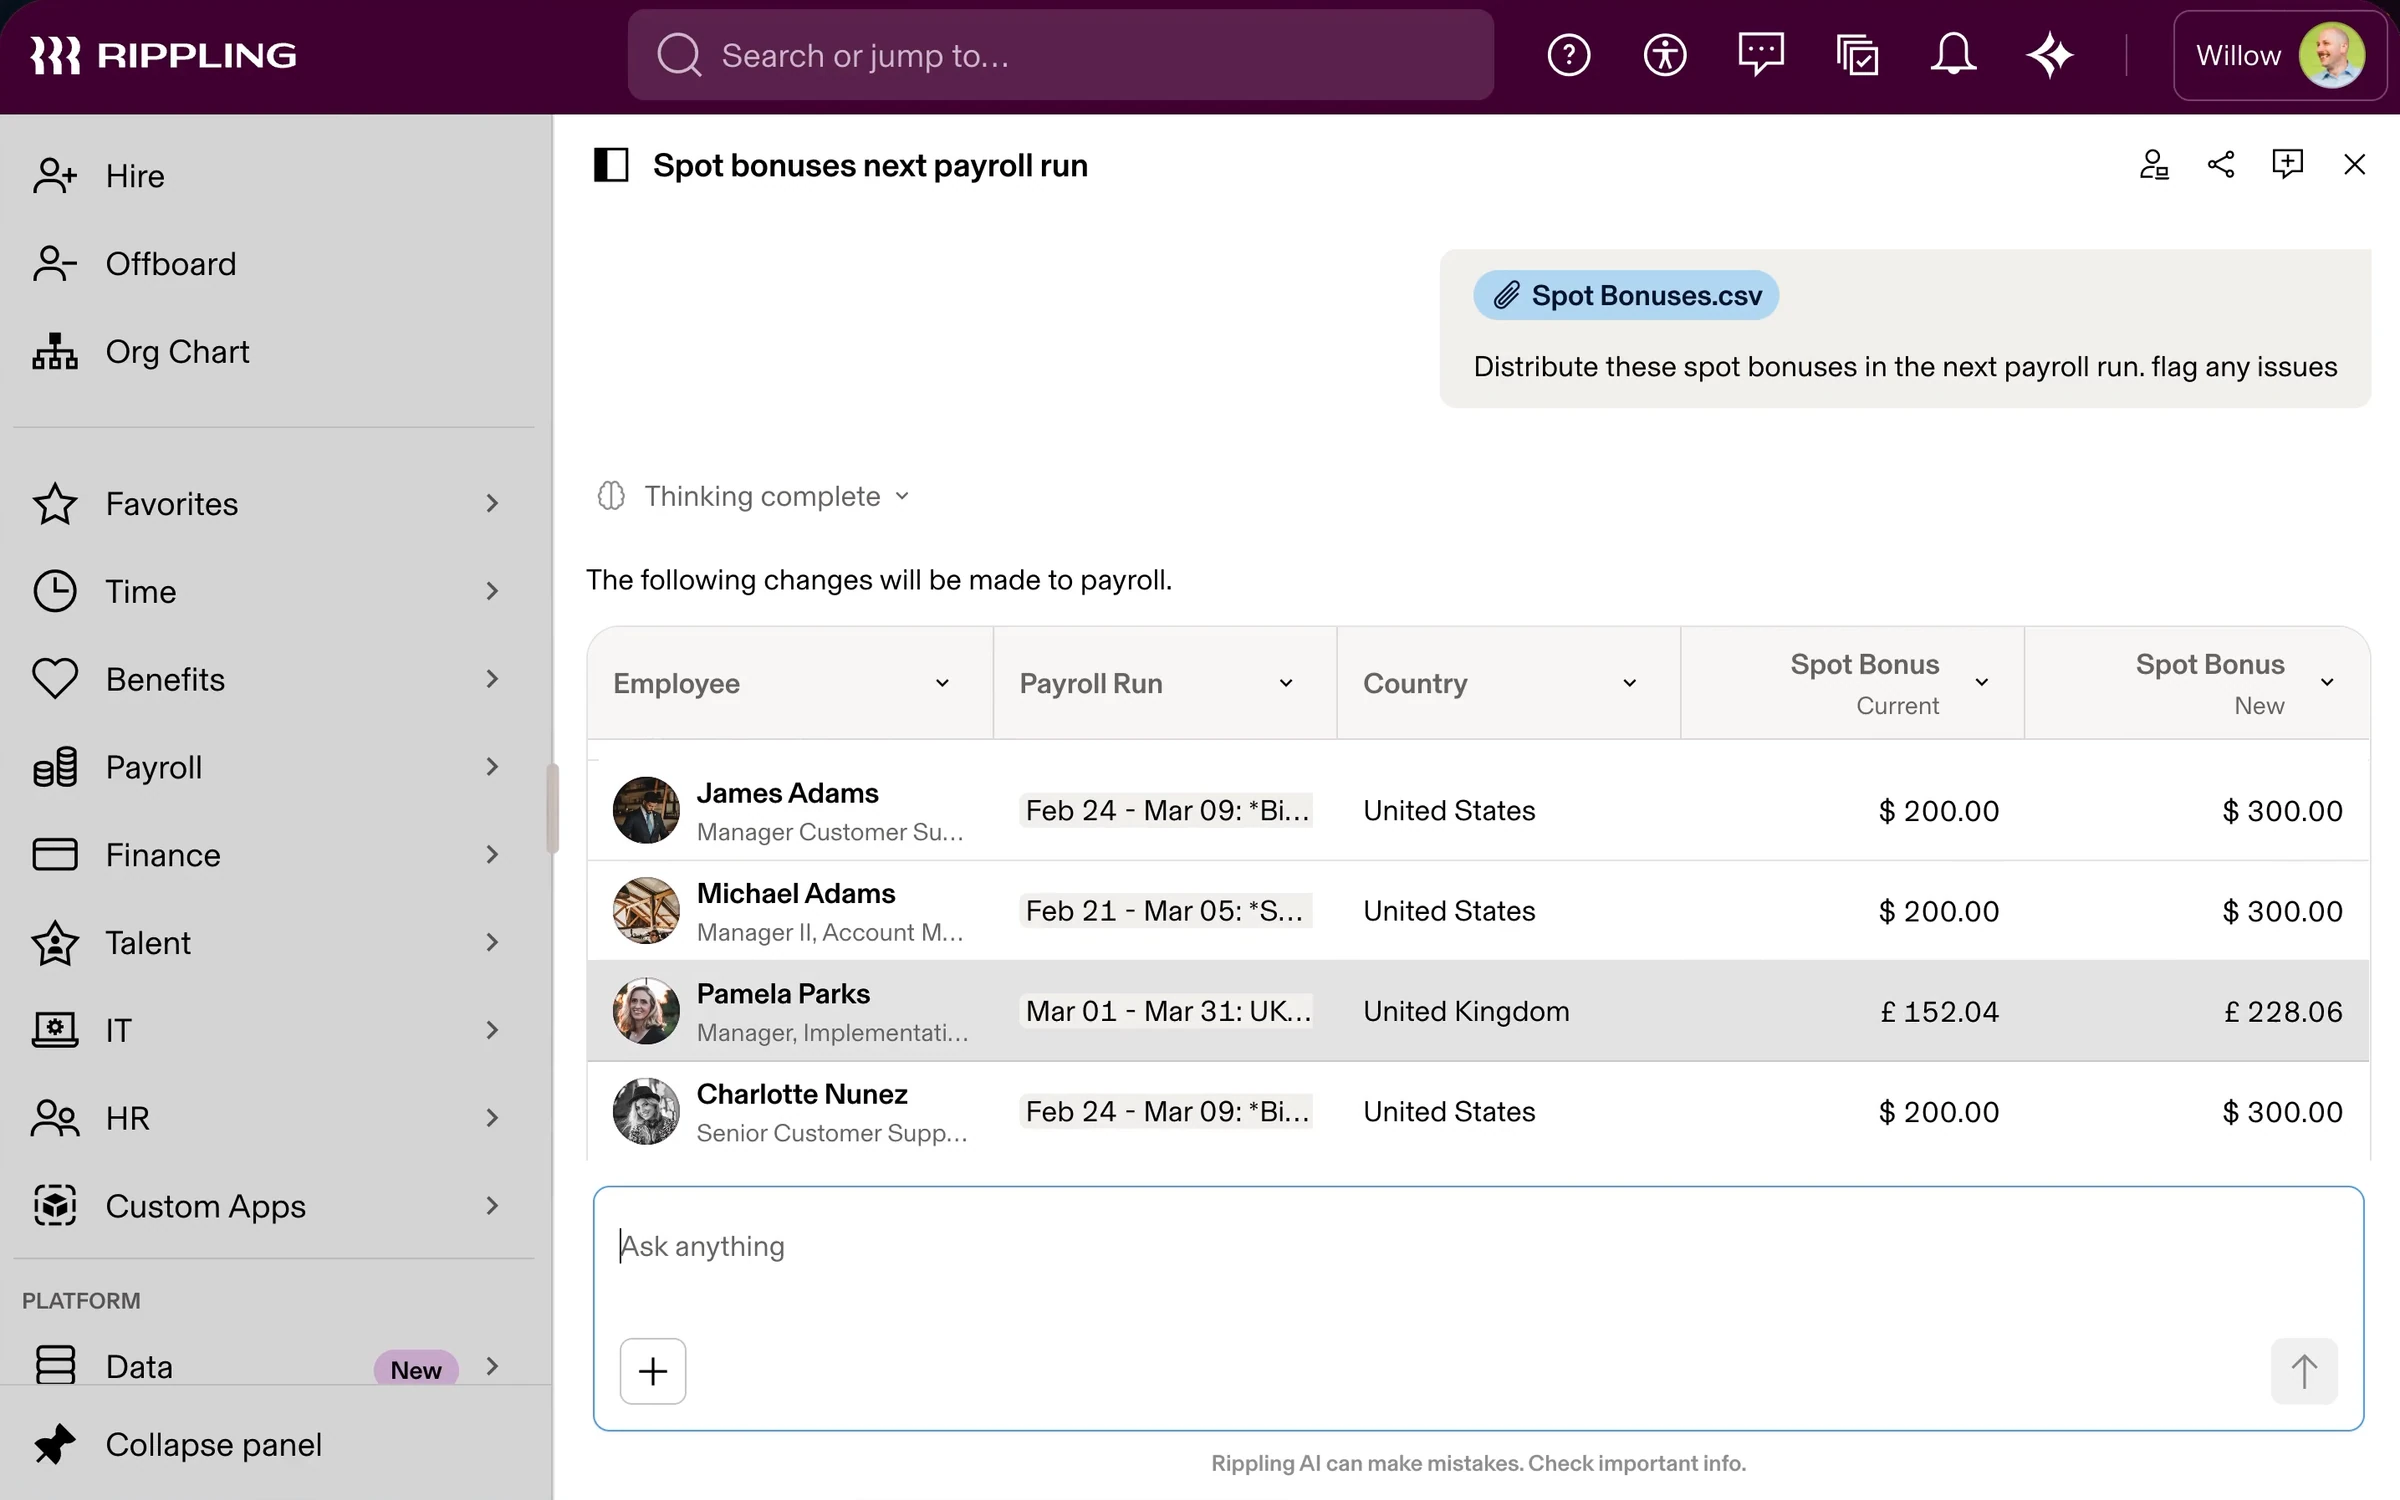Screen dimensions: 2400x1500
Task: Click the IT laptop icon
Action: [55, 1030]
